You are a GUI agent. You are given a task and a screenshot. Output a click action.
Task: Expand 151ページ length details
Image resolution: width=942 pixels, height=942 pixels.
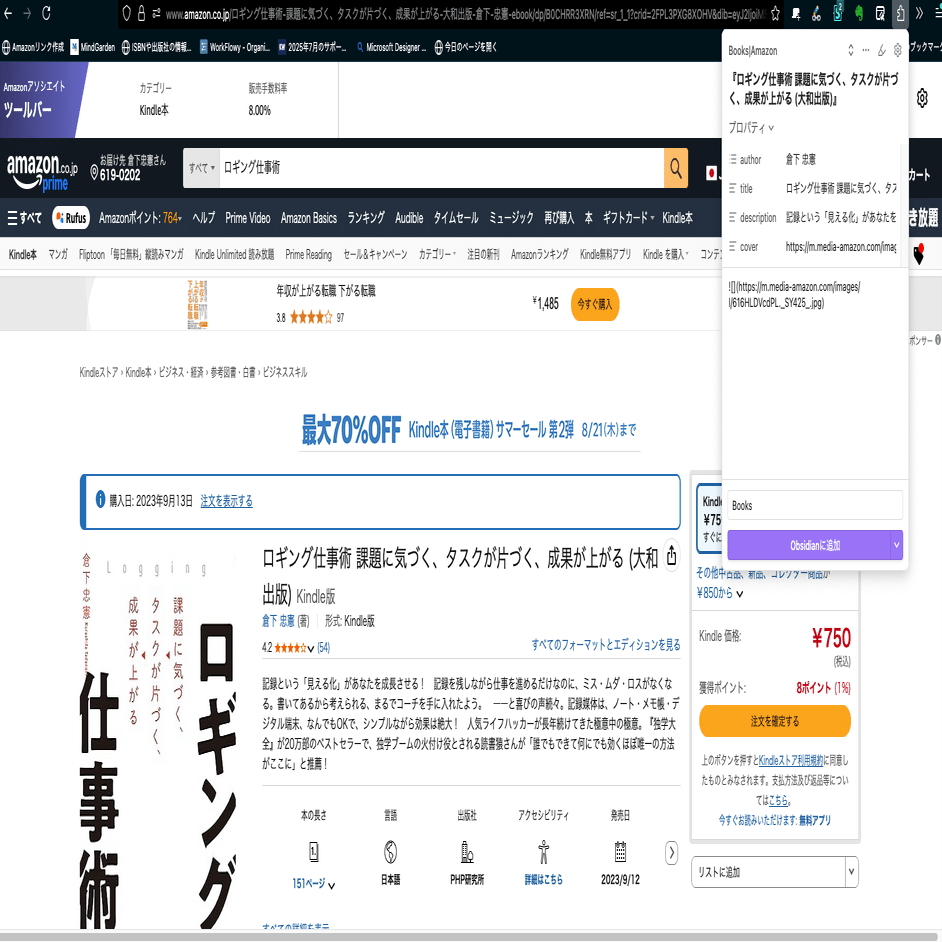[x=314, y=884]
